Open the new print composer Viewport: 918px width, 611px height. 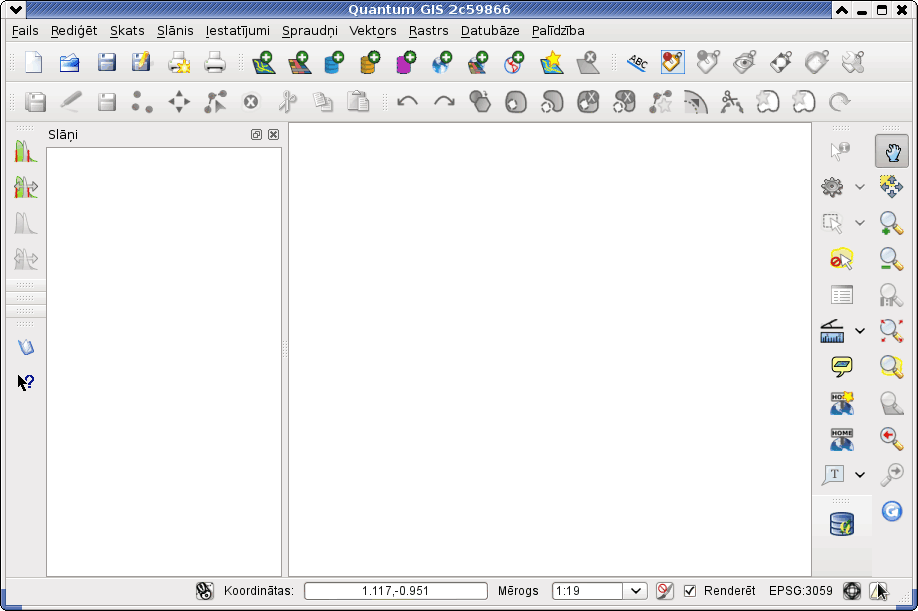[179, 63]
